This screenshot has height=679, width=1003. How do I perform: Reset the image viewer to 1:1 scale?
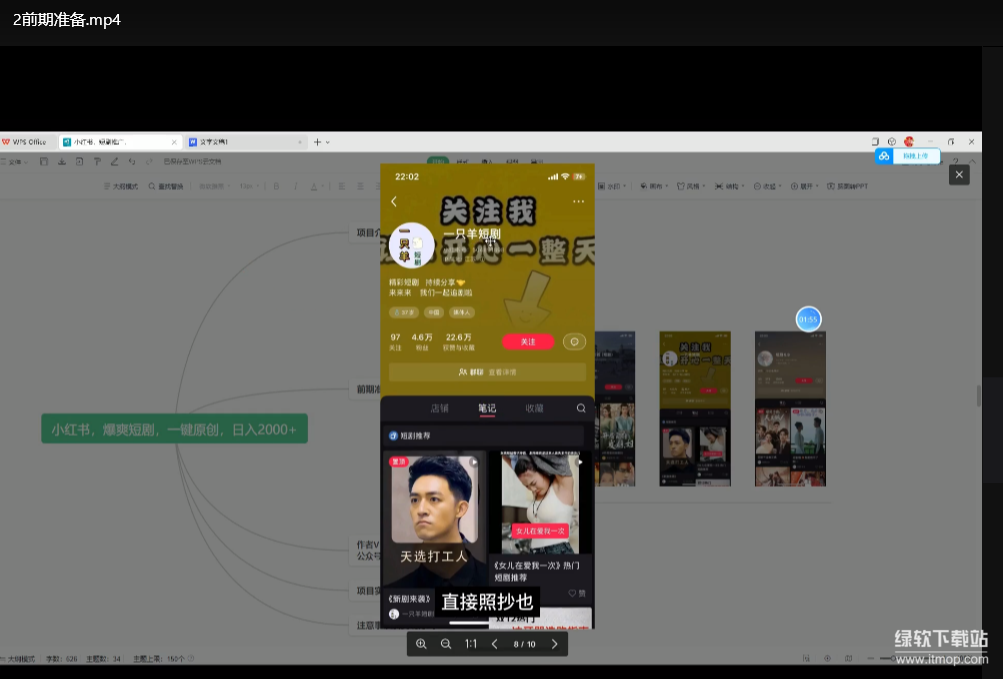click(x=471, y=644)
